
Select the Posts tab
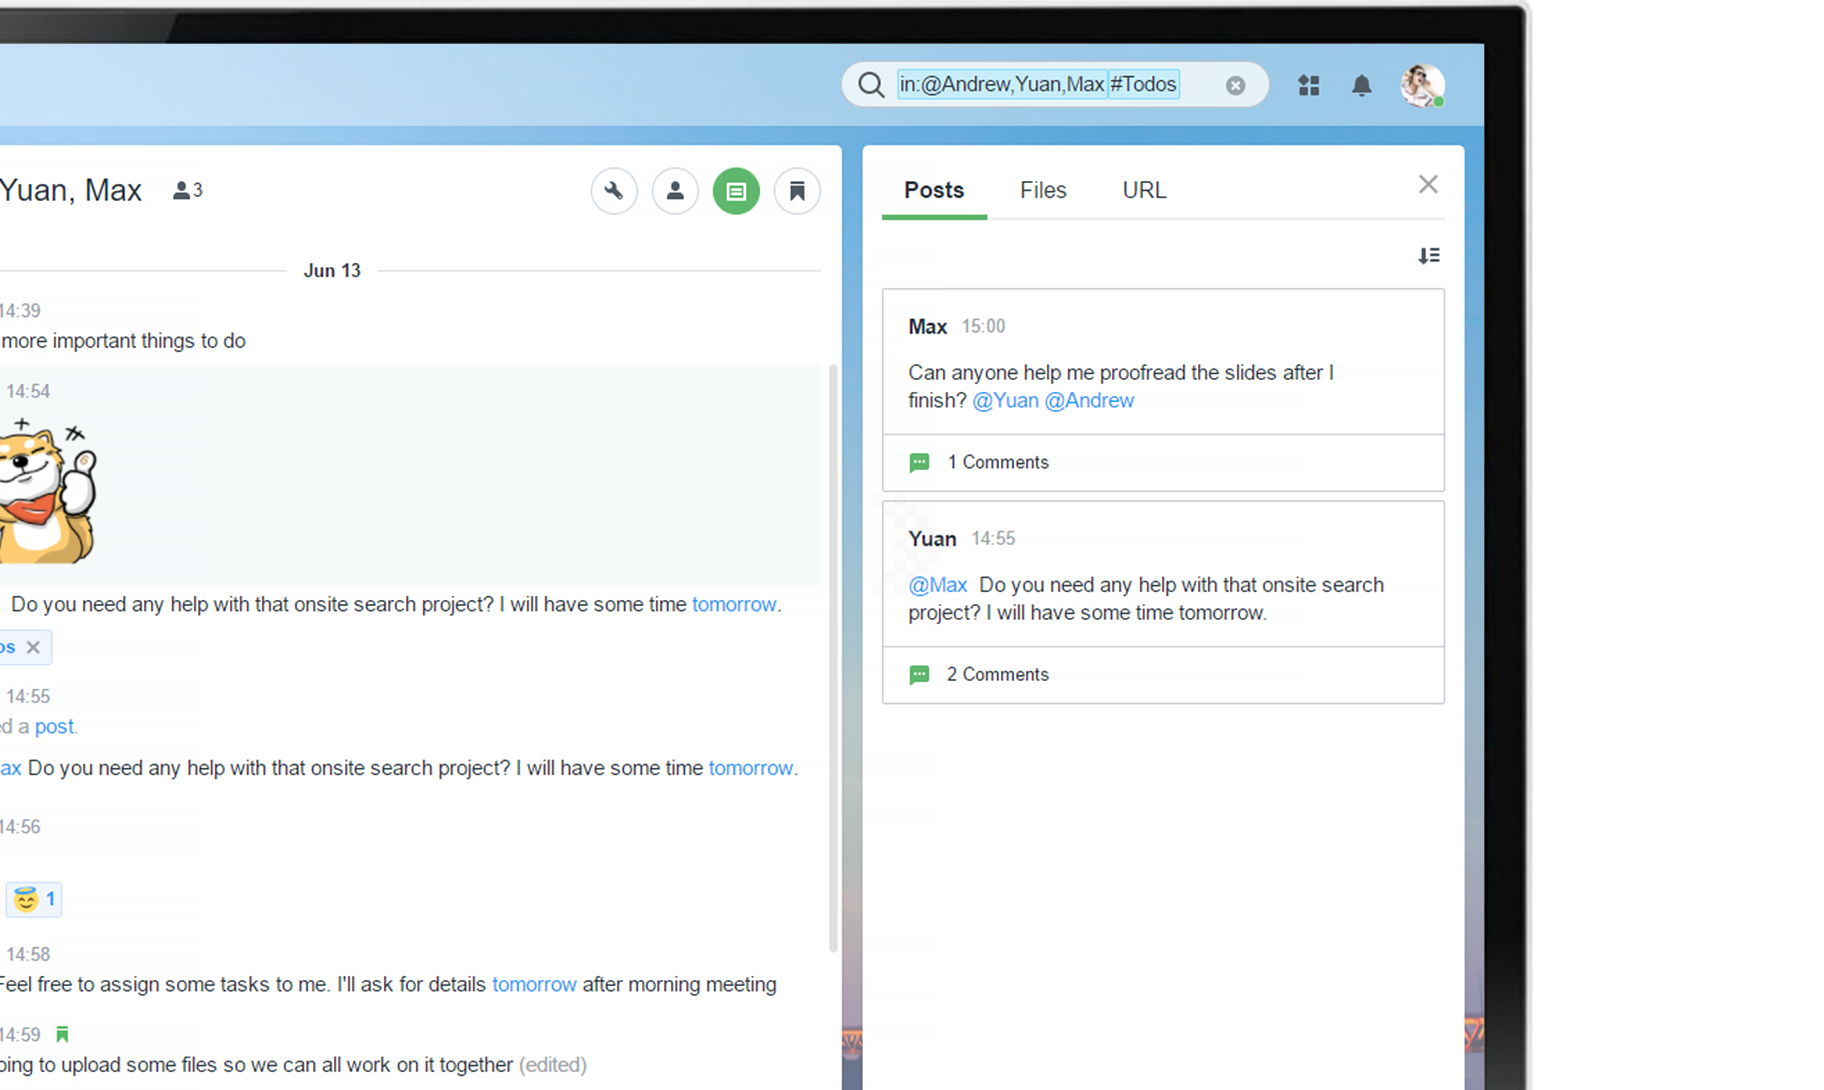(934, 190)
